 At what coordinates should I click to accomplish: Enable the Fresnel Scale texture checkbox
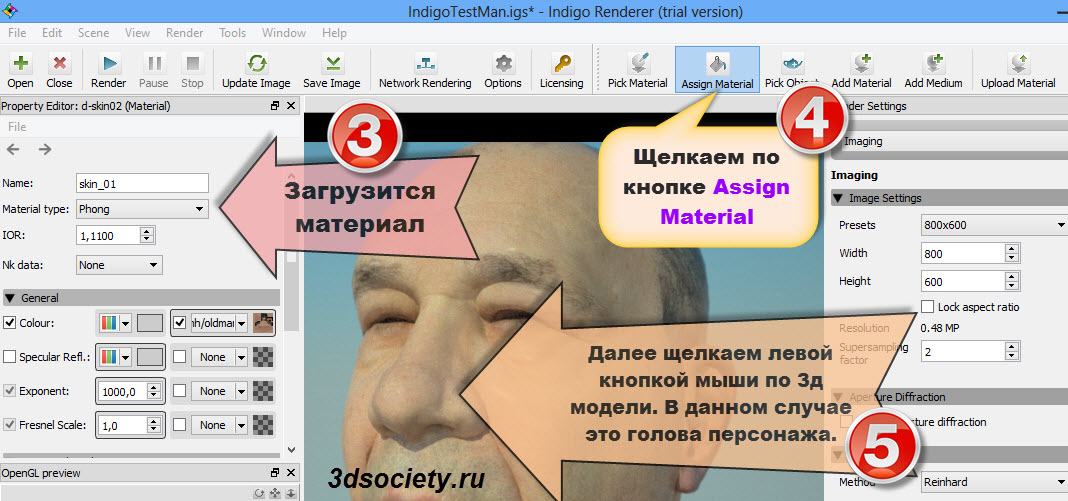(179, 425)
